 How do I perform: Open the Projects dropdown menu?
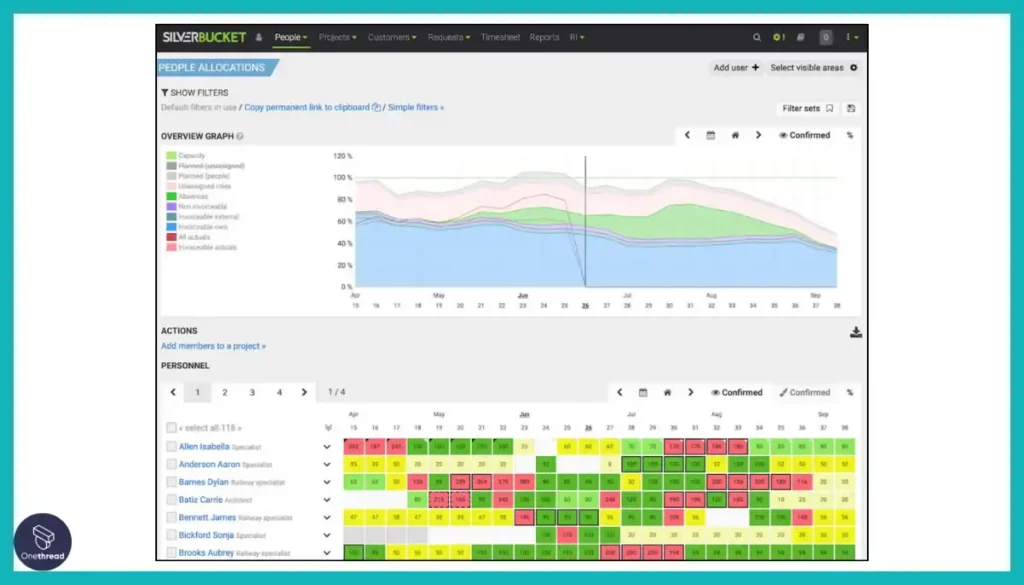pos(338,37)
